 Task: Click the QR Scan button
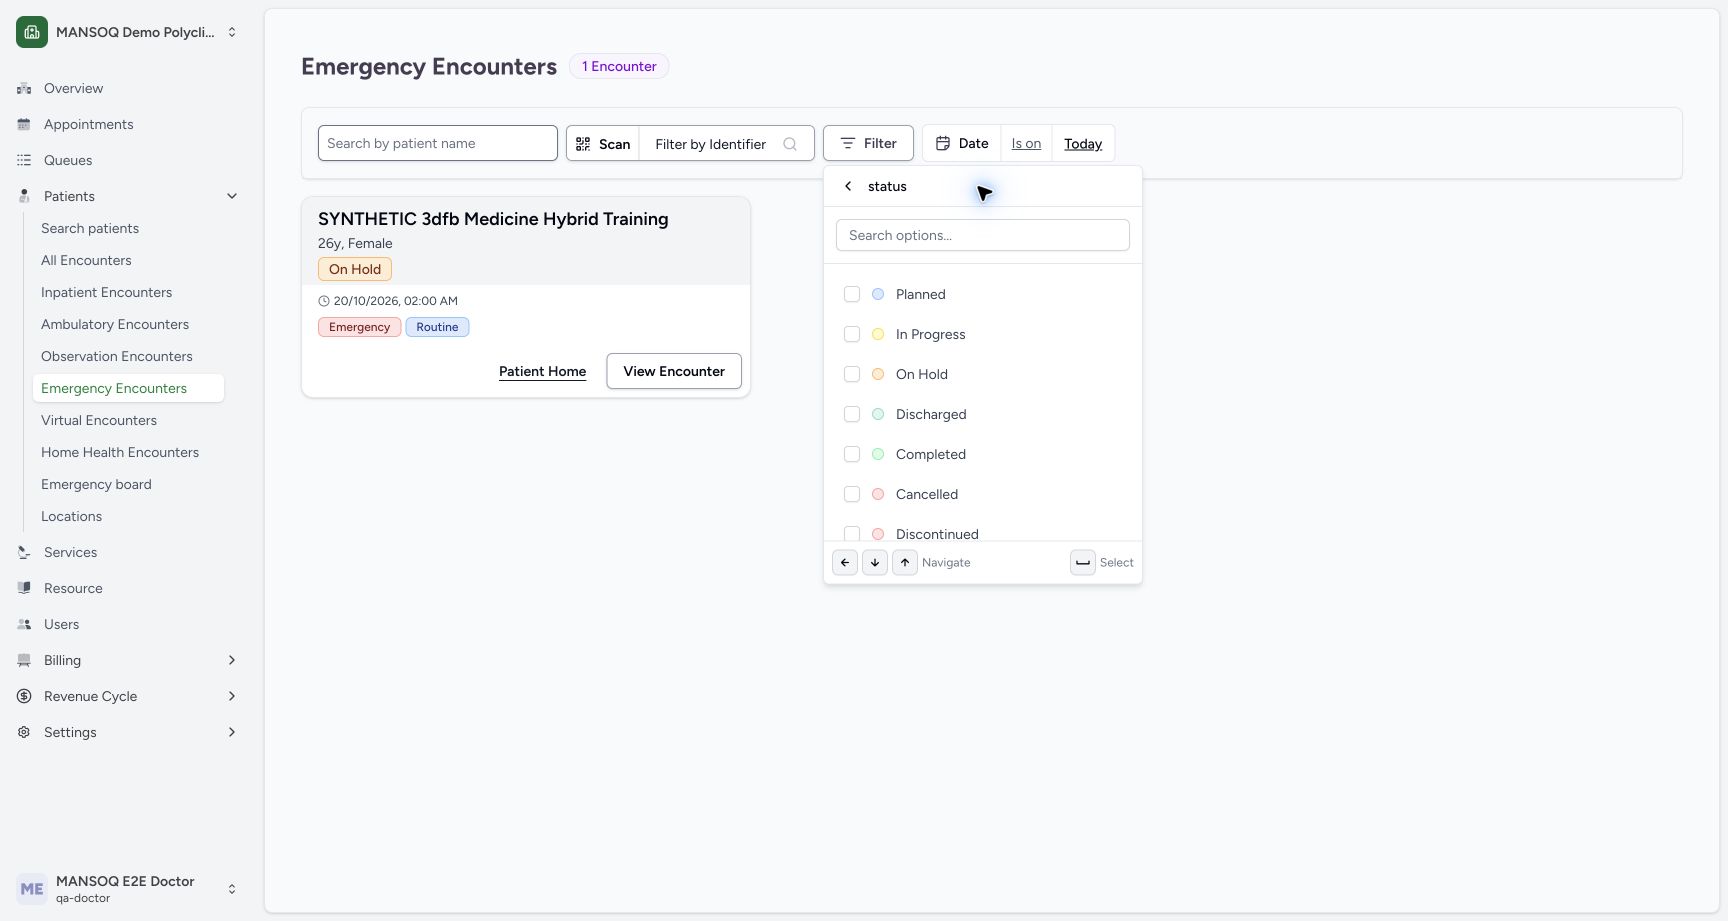[x=603, y=143]
